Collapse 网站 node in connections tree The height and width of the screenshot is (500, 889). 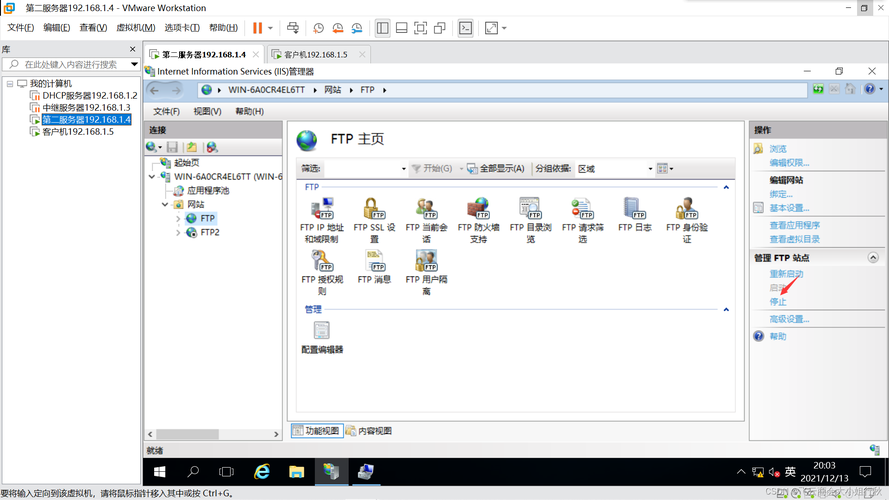click(x=164, y=205)
